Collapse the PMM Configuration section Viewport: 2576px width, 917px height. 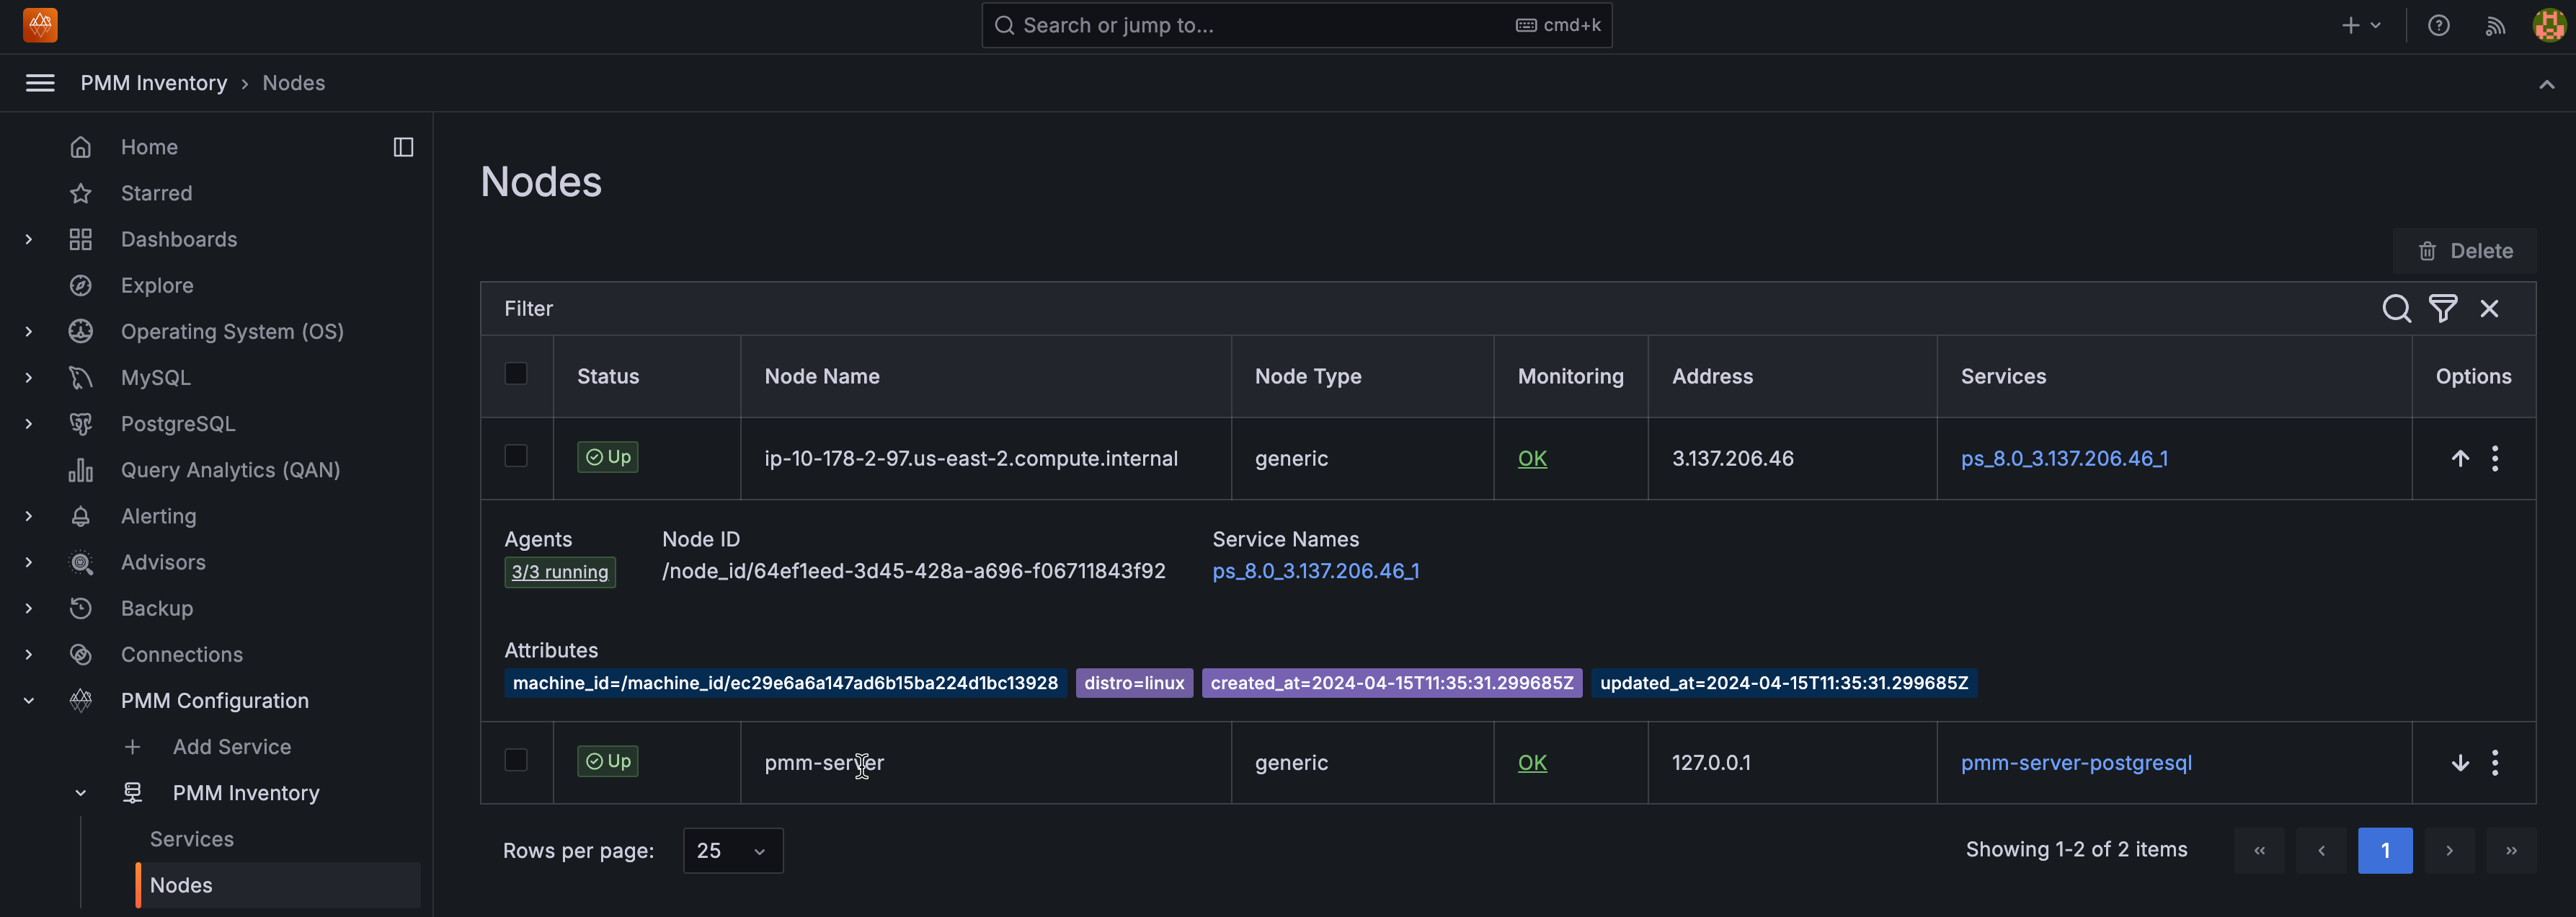29,700
